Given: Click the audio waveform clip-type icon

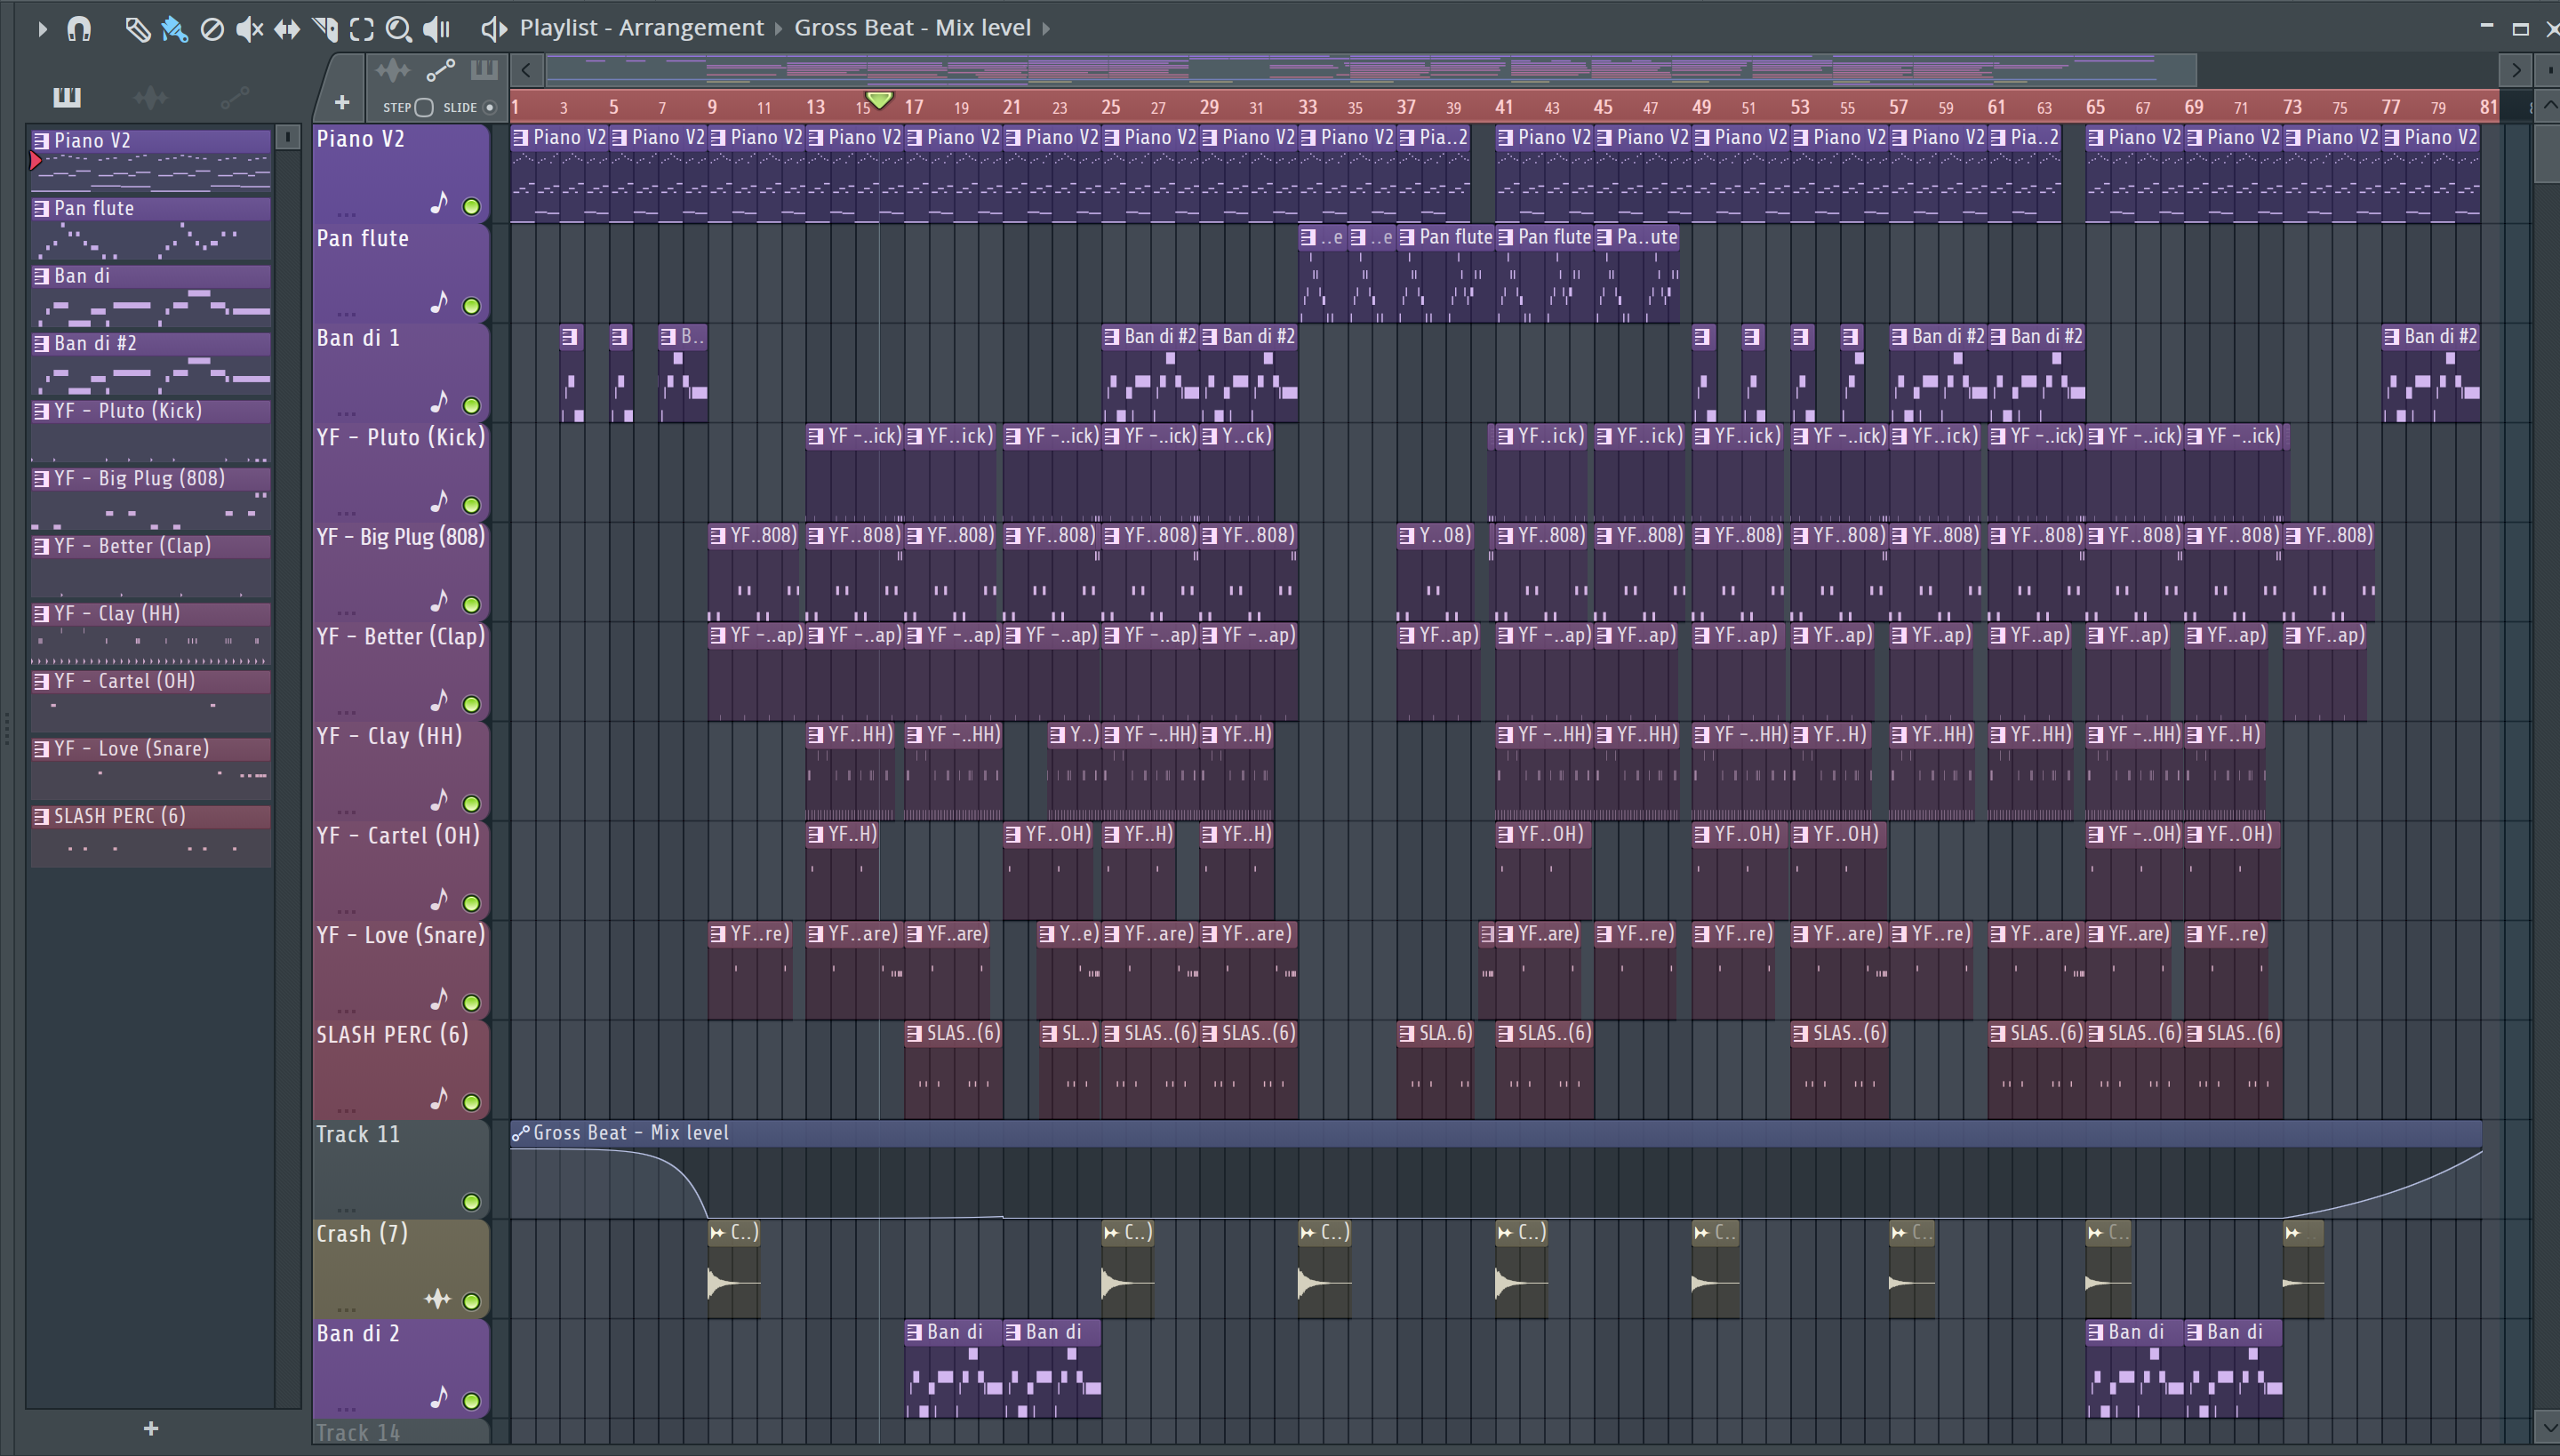Looking at the screenshot, I should [392, 70].
